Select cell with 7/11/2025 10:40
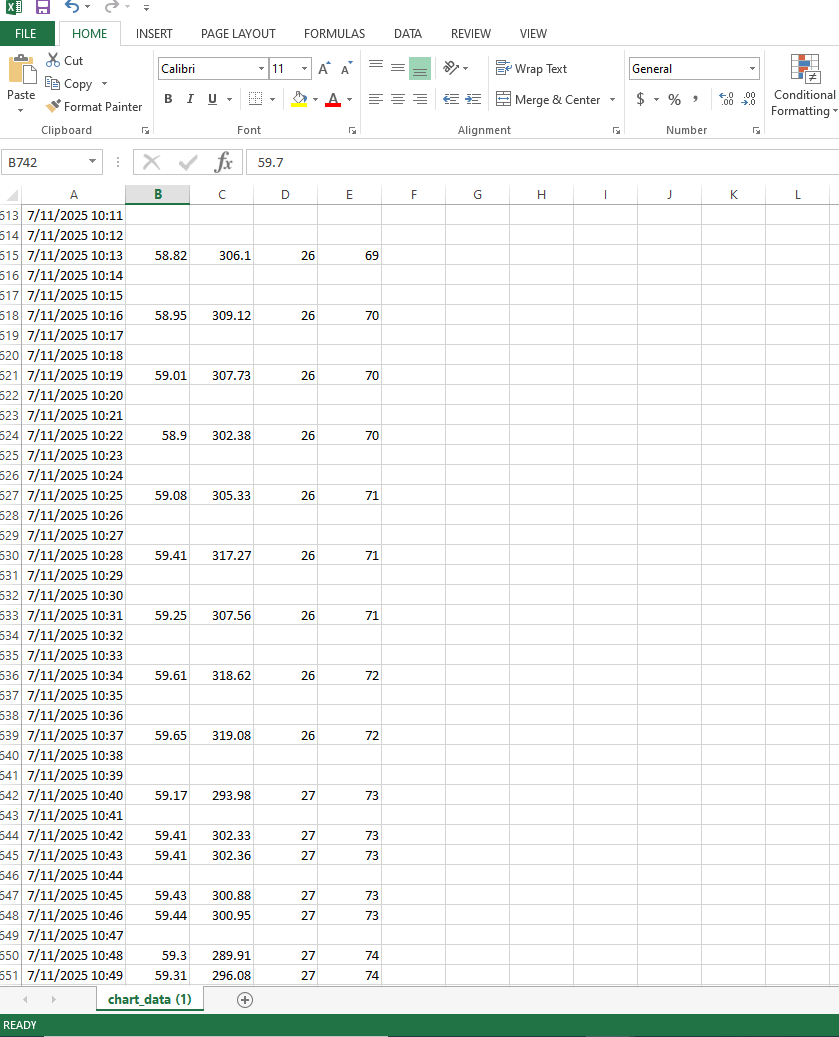The height and width of the screenshot is (1037, 839). pyautogui.click(x=74, y=796)
